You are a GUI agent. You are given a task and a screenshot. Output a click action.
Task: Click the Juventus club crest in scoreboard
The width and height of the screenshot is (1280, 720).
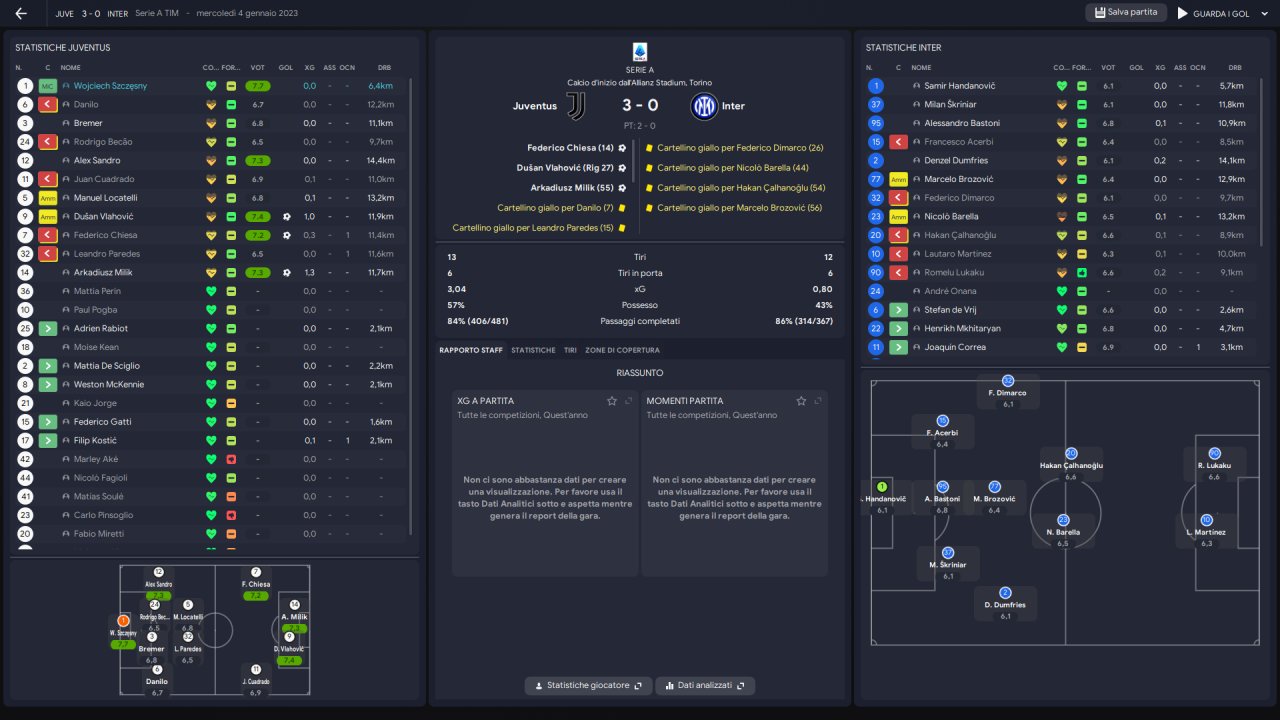point(576,106)
